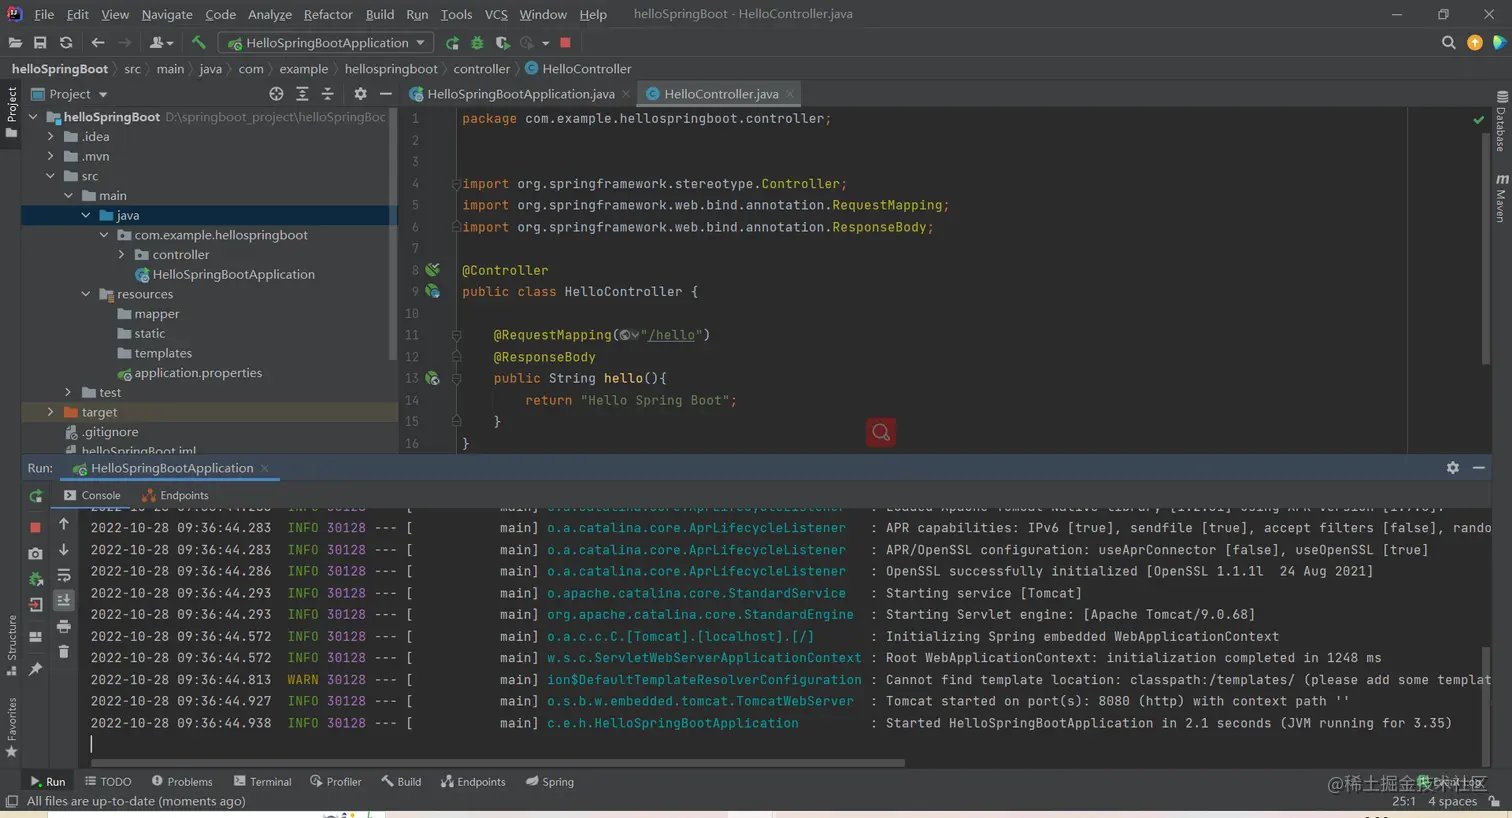Click the Rerun icon in Run panel
The image size is (1512, 818).
click(x=36, y=496)
